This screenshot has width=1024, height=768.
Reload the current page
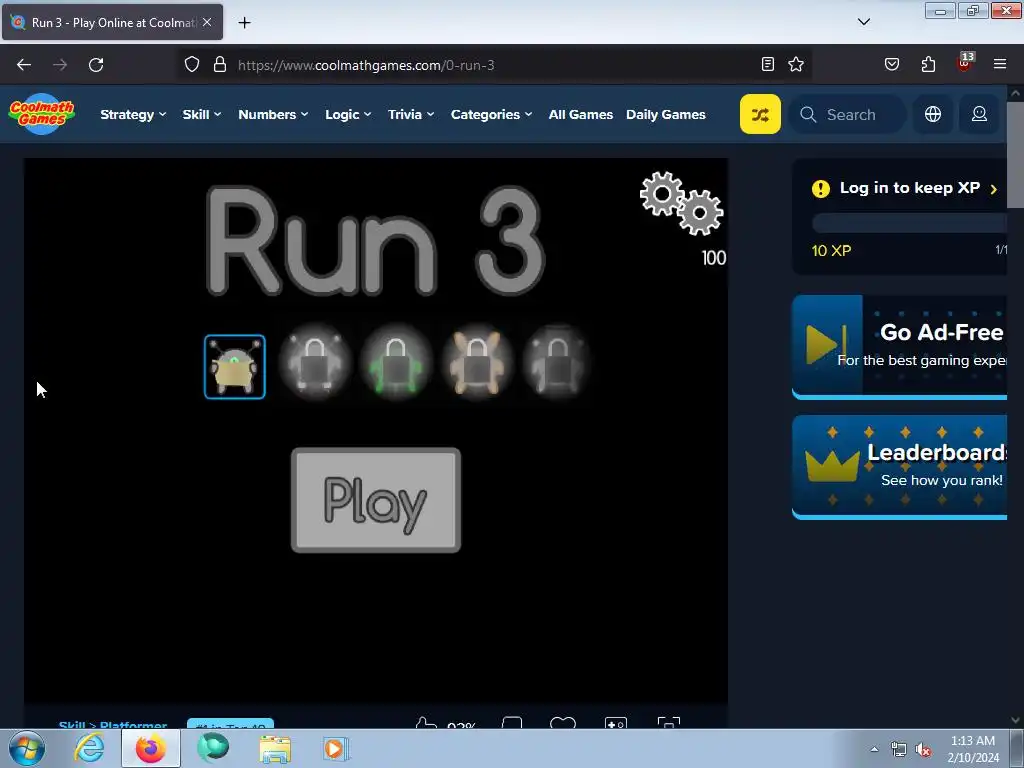(x=96, y=65)
